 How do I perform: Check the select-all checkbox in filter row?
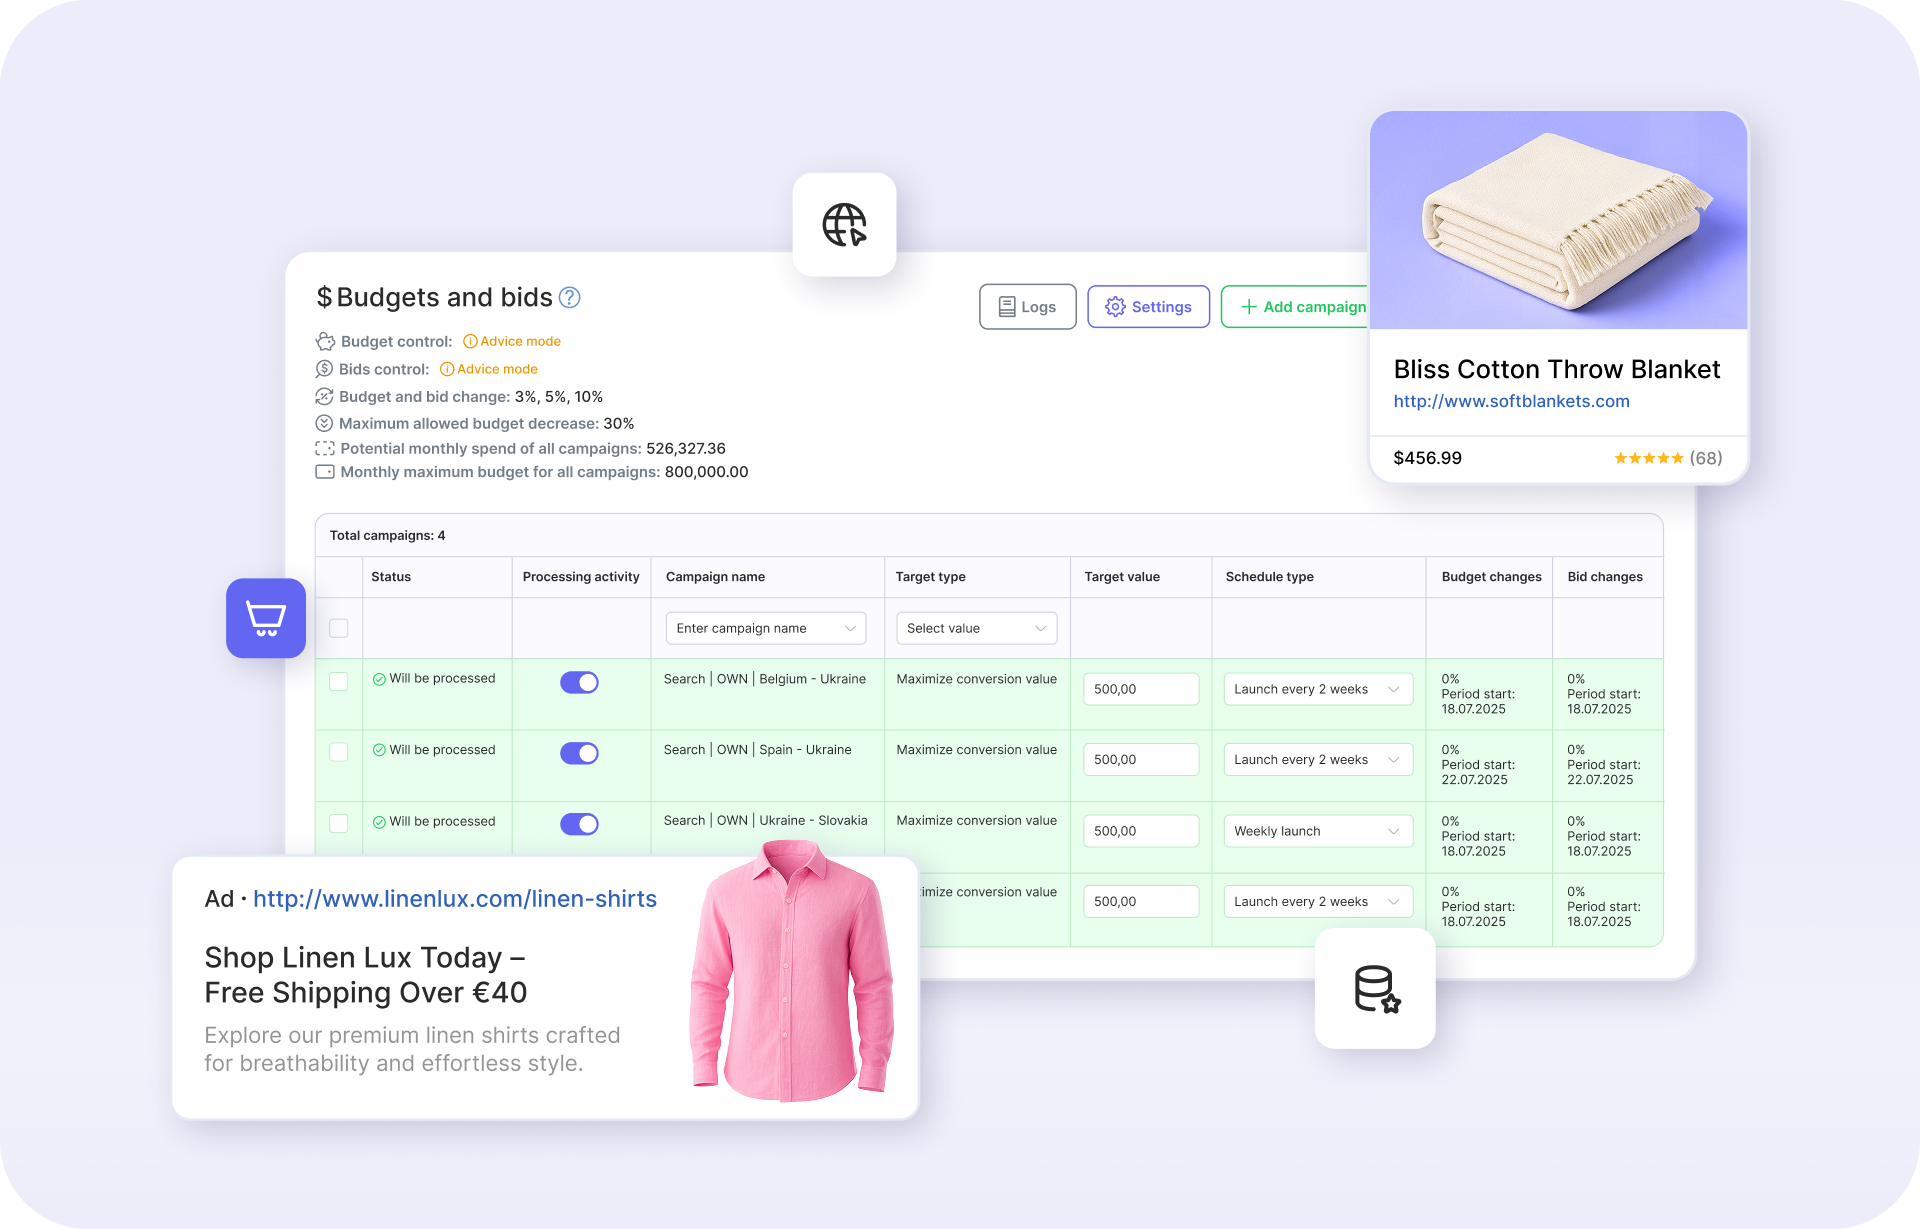tap(339, 628)
